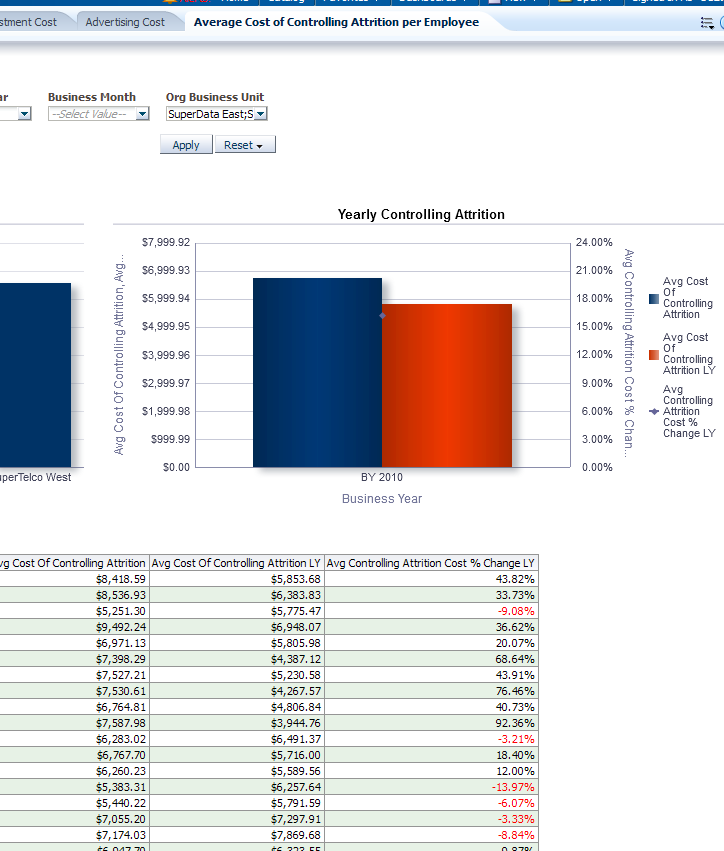This screenshot has width=724, height=851.
Task: Expand the Org Business Unit dropdown
Action: (x=261, y=114)
